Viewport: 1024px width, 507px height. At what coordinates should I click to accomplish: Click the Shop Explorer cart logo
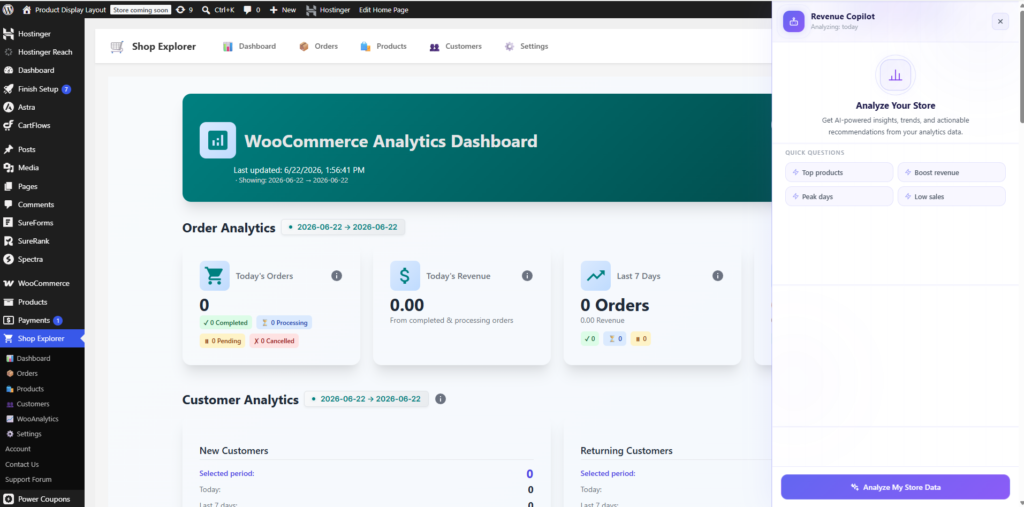(117, 46)
